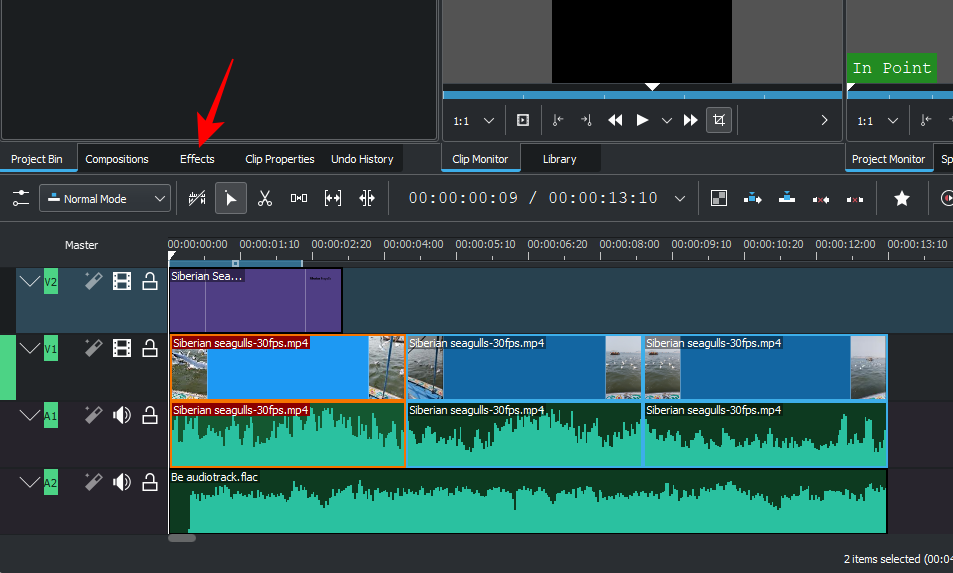Open the Clip Properties tab
The width and height of the screenshot is (953, 573).
(x=279, y=159)
